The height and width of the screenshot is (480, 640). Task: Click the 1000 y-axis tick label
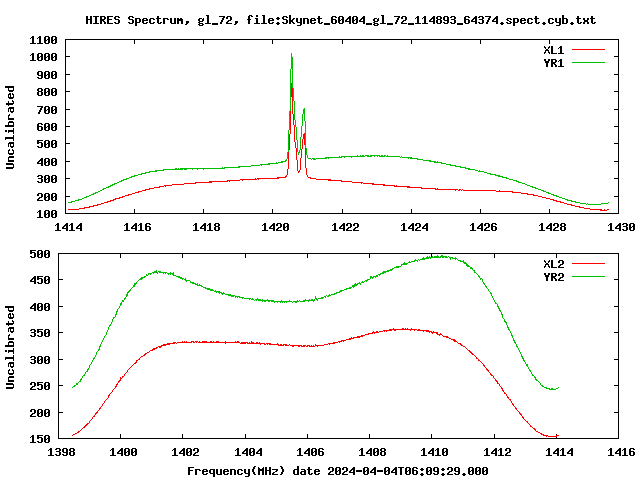click(43, 57)
